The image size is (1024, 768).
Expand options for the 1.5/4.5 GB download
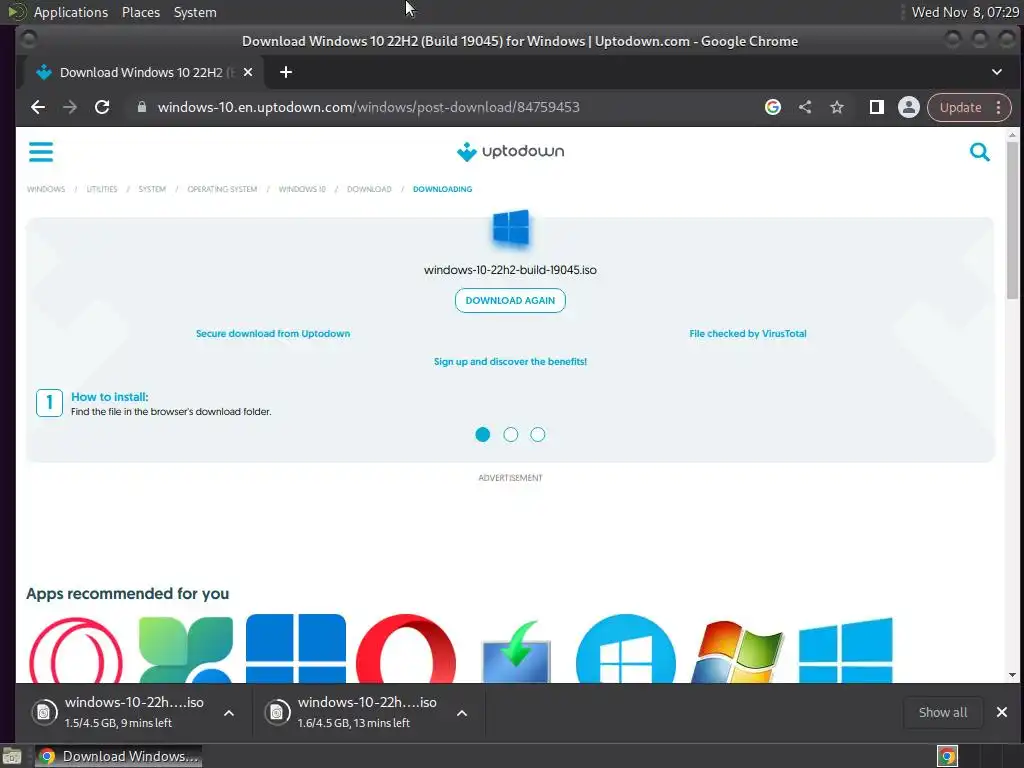click(229, 713)
